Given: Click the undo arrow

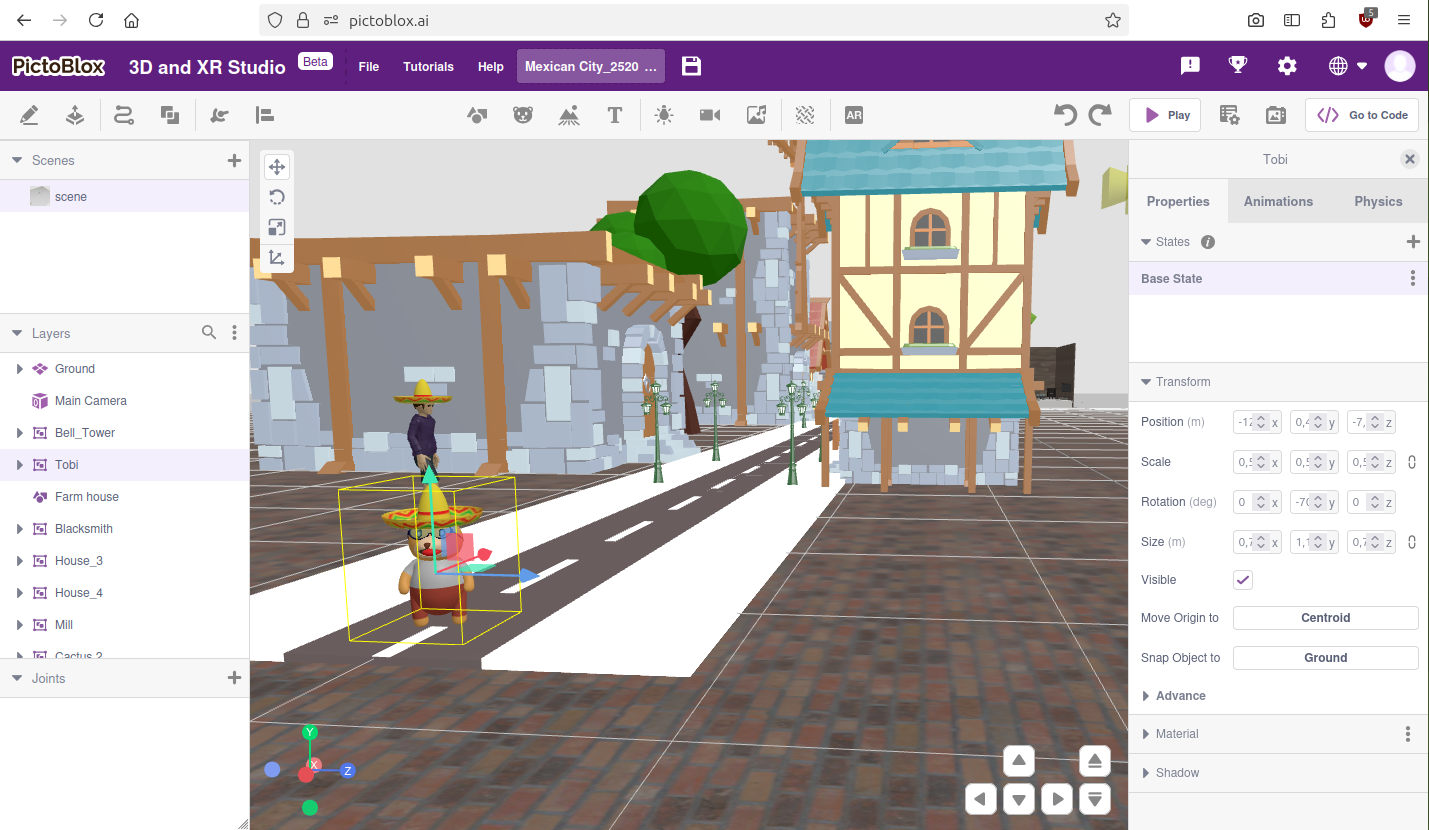Looking at the screenshot, I should click(1065, 115).
